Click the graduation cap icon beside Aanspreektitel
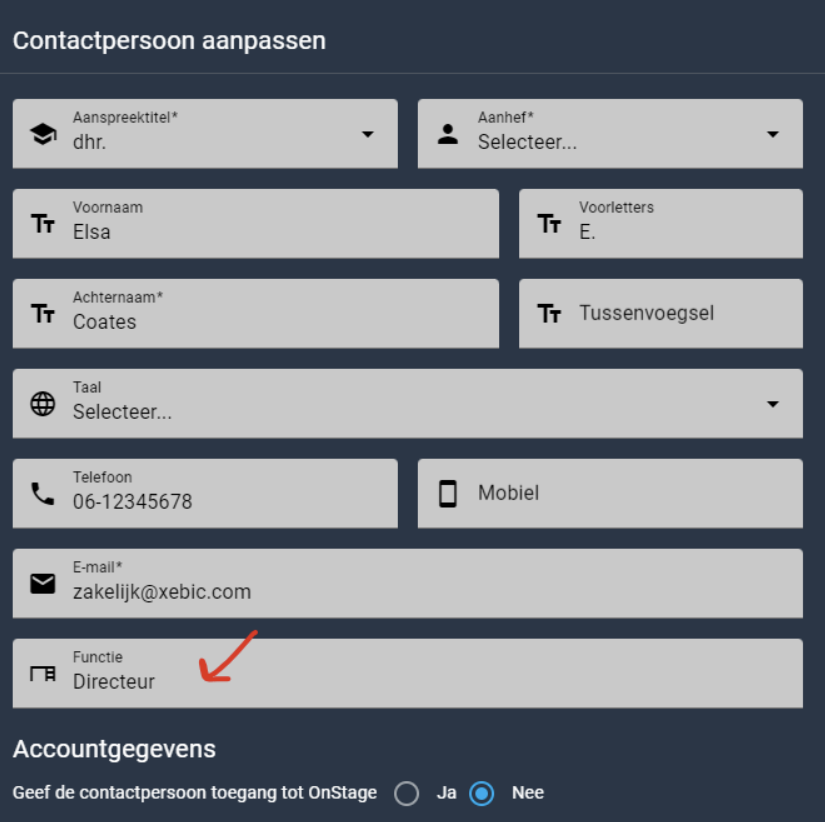Image resolution: width=825 pixels, height=822 pixels. coord(43,134)
